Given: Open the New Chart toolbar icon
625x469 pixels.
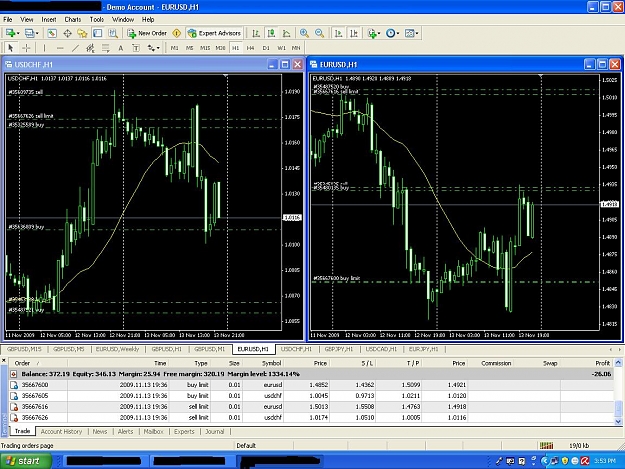Looking at the screenshot, I should 12,33.
